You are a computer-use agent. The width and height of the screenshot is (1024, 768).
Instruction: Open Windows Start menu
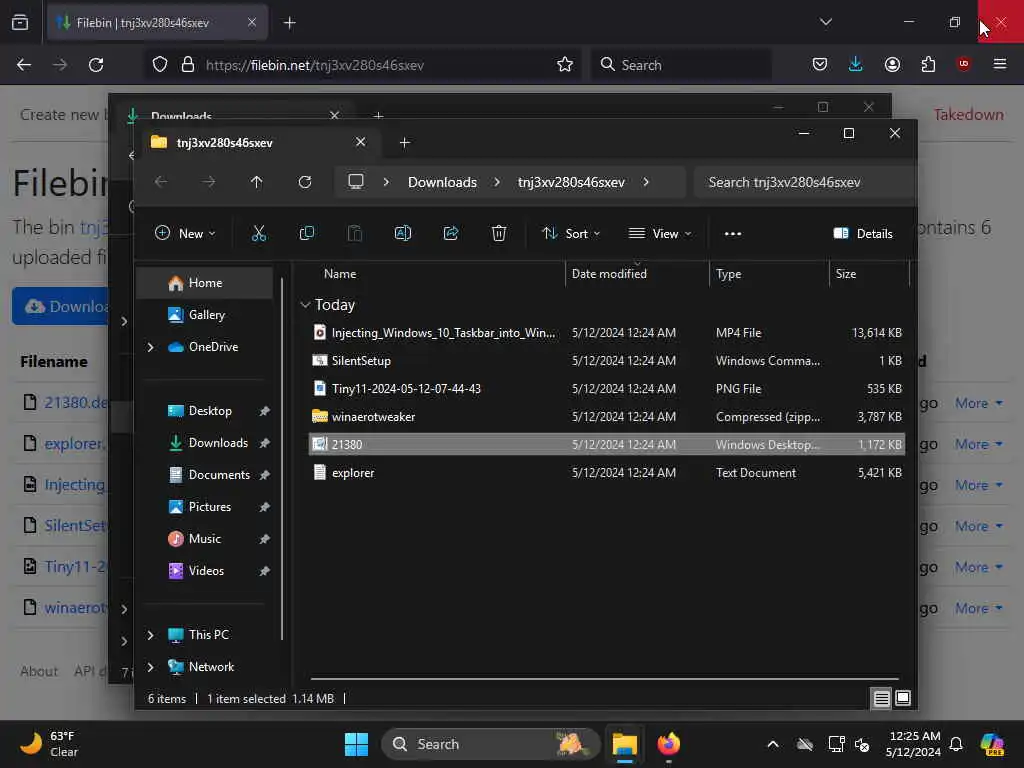[x=356, y=744]
